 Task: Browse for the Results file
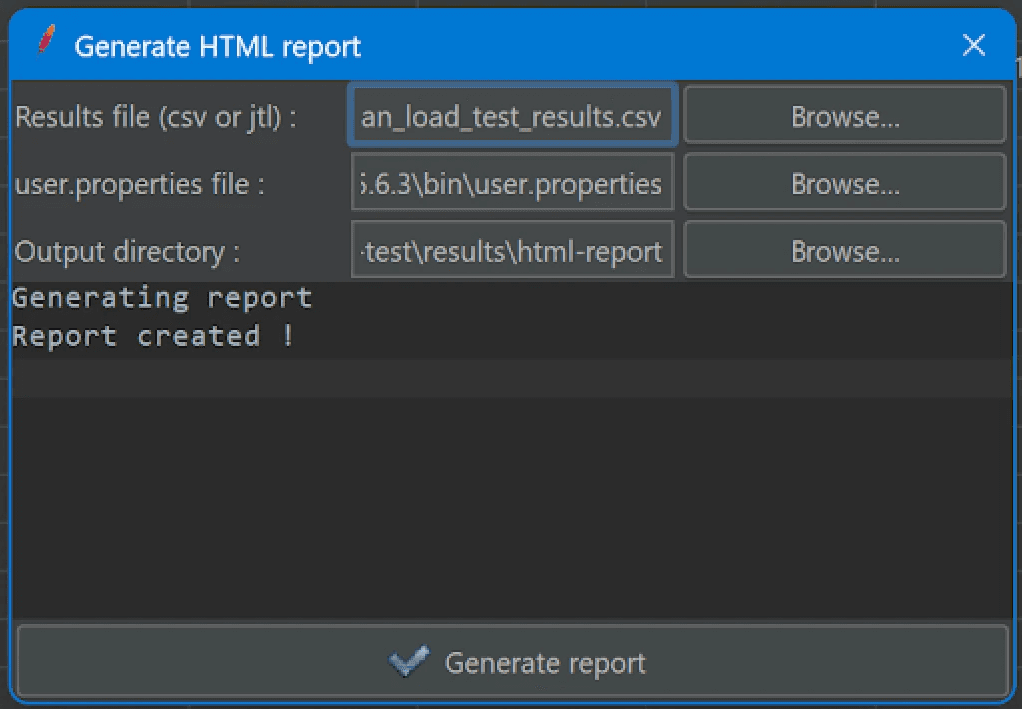point(845,115)
